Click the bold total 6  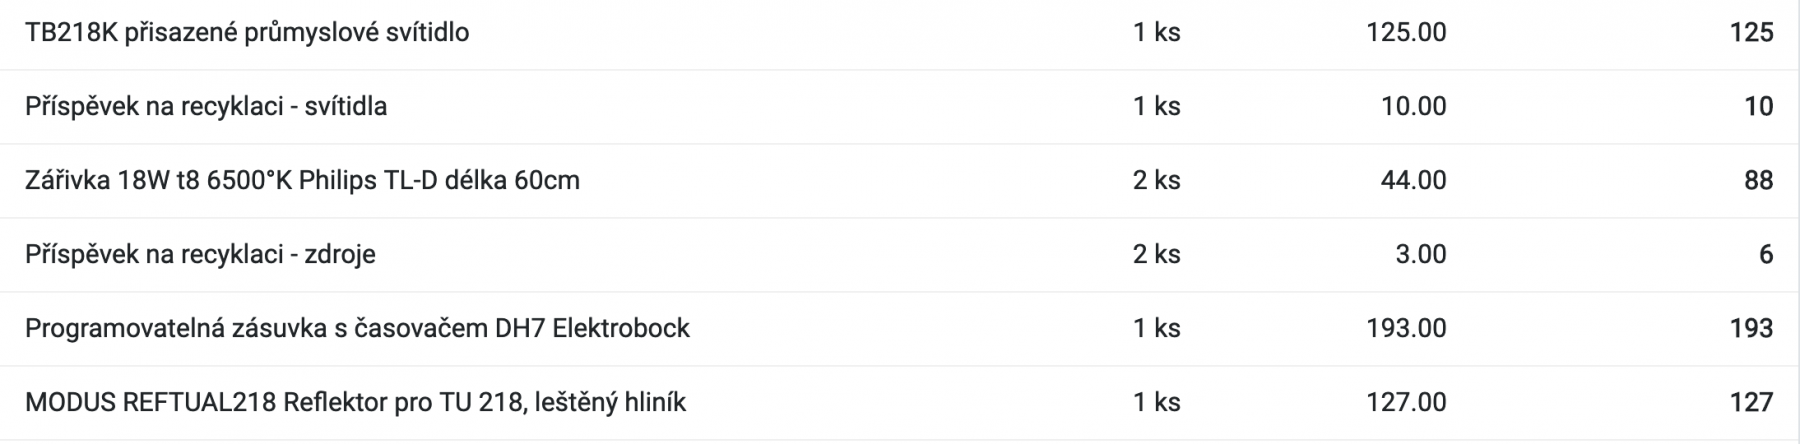point(1765,254)
